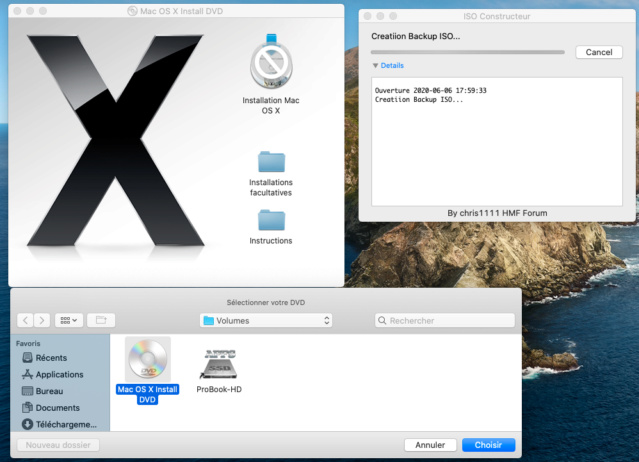This screenshot has height=462, width=639.
Task: Click the log line 'Ouverture 2020-06-06 17:59:33'
Action: coord(430,90)
